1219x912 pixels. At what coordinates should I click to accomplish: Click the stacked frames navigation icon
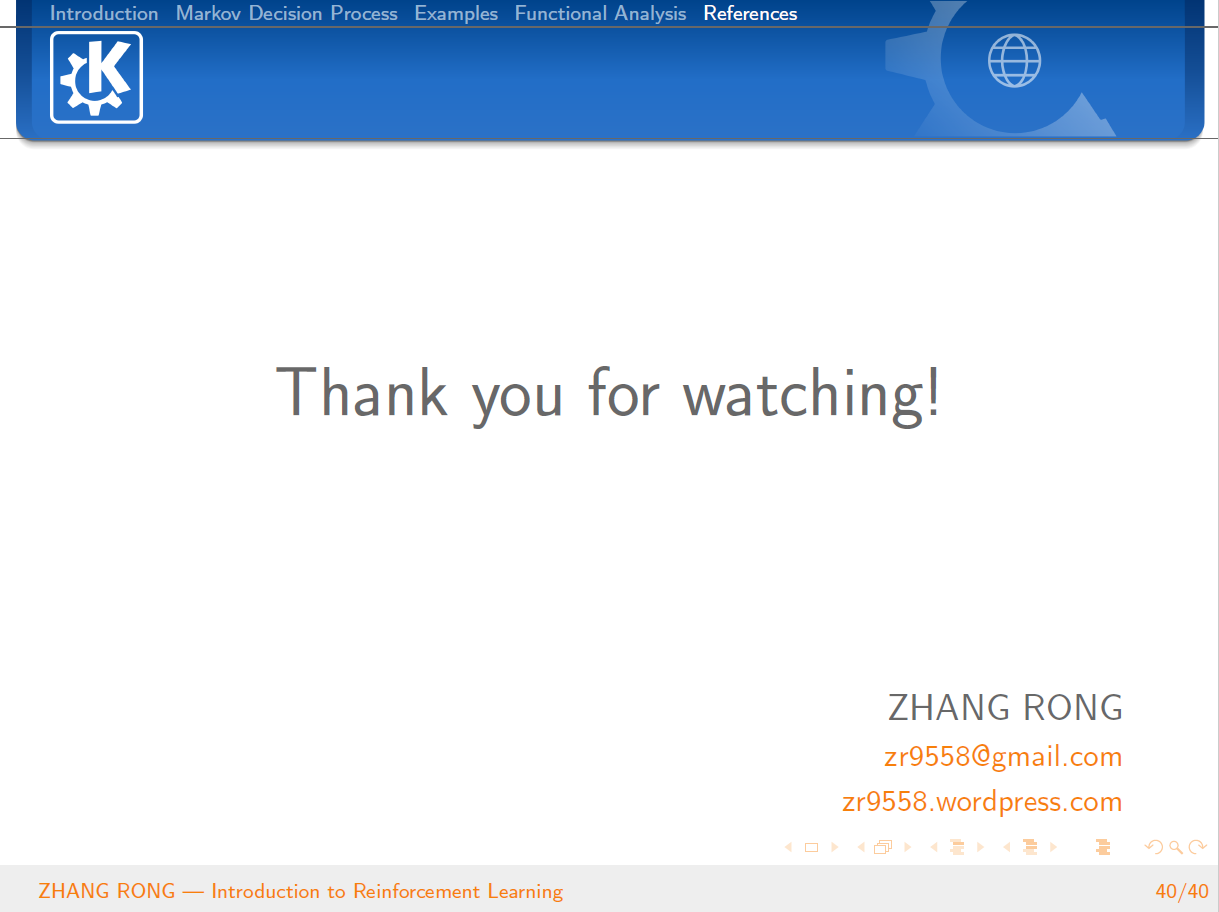click(x=883, y=847)
